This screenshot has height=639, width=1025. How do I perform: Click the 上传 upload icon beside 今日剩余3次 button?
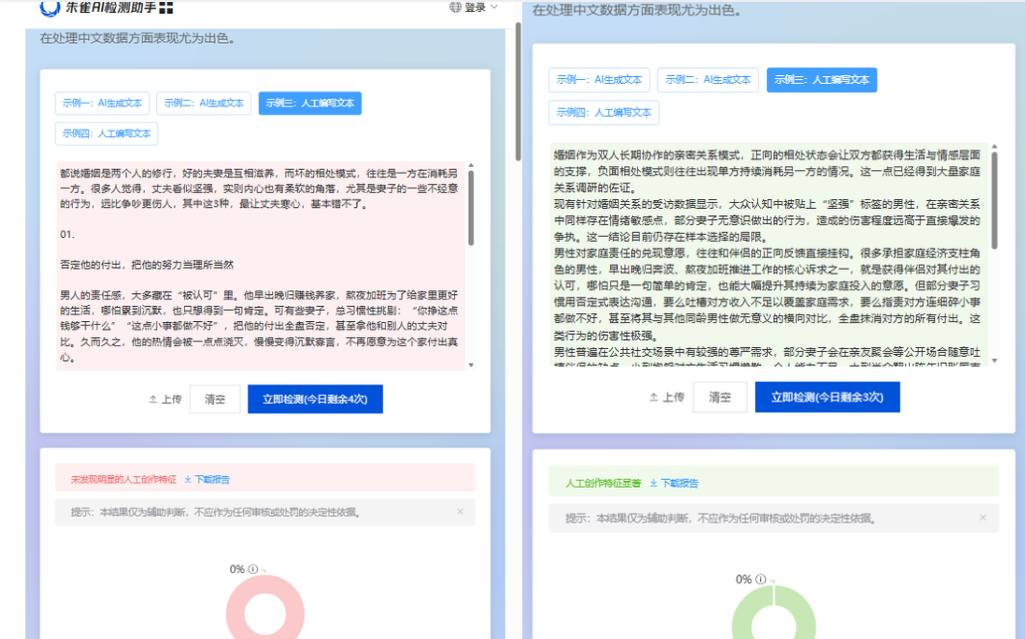(654, 397)
